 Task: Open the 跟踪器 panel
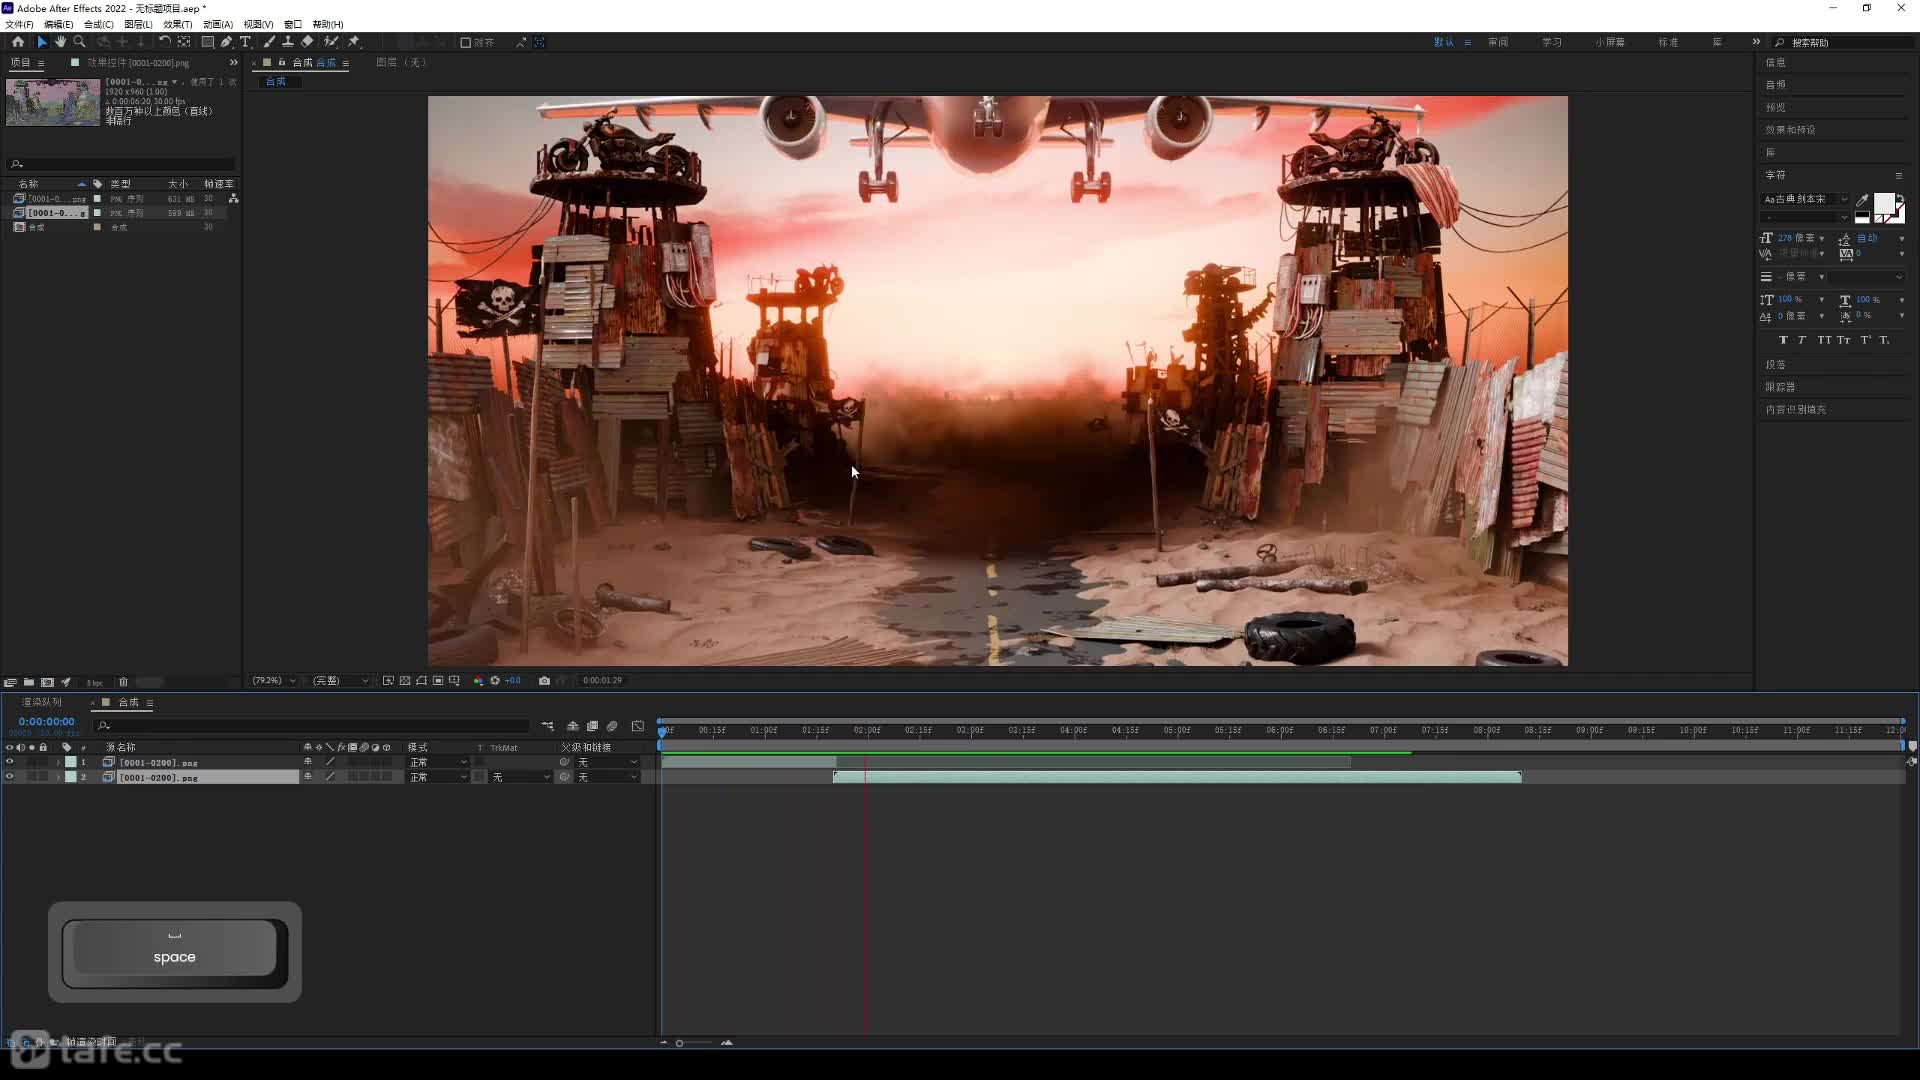(1780, 386)
